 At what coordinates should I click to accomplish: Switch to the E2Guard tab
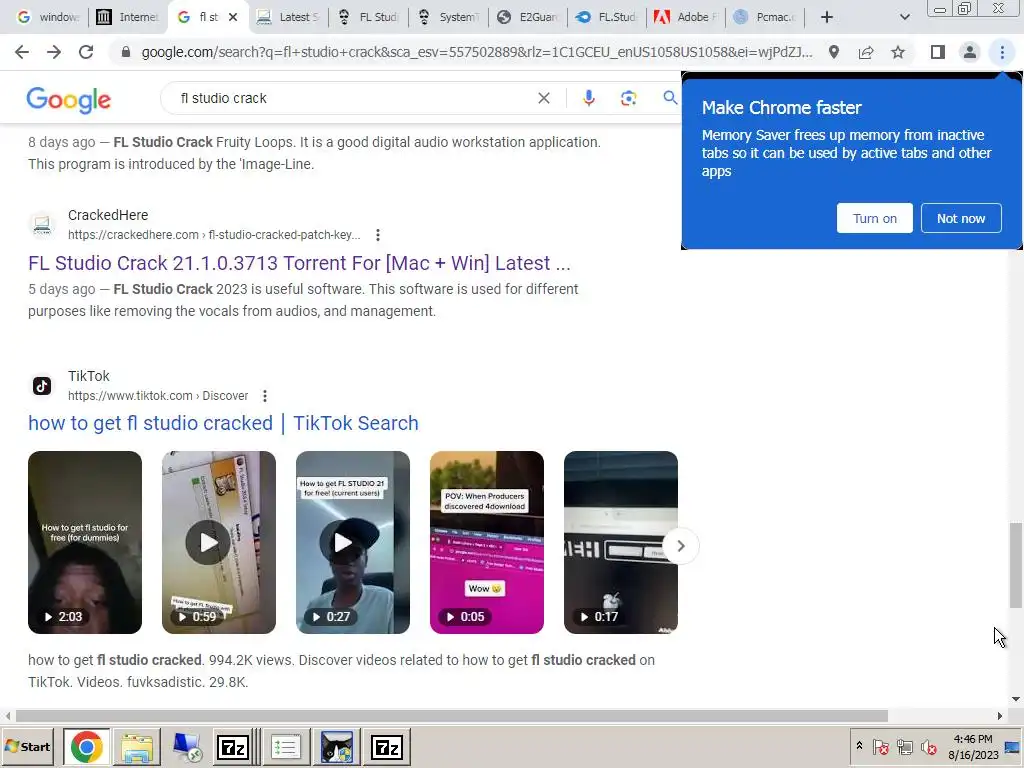[528, 17]
